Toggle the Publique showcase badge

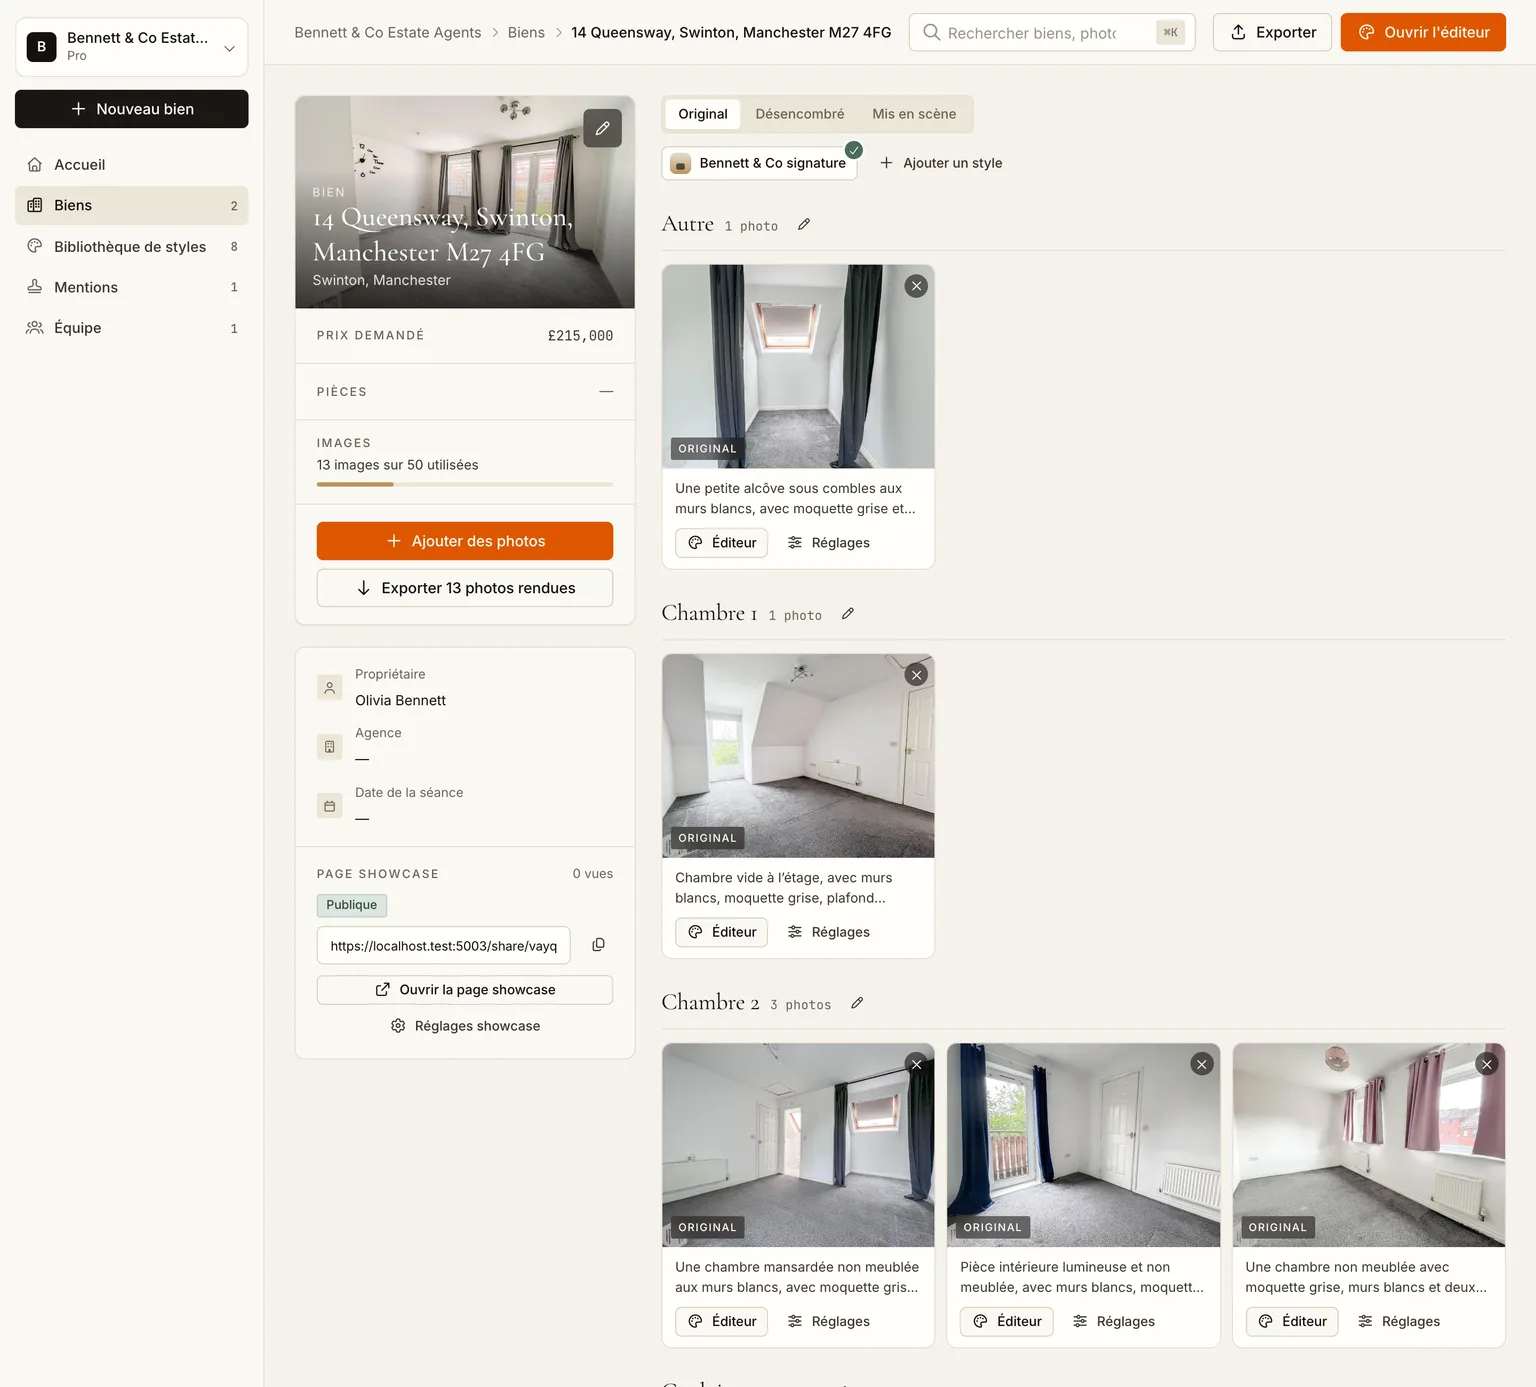tap(352, 905)
